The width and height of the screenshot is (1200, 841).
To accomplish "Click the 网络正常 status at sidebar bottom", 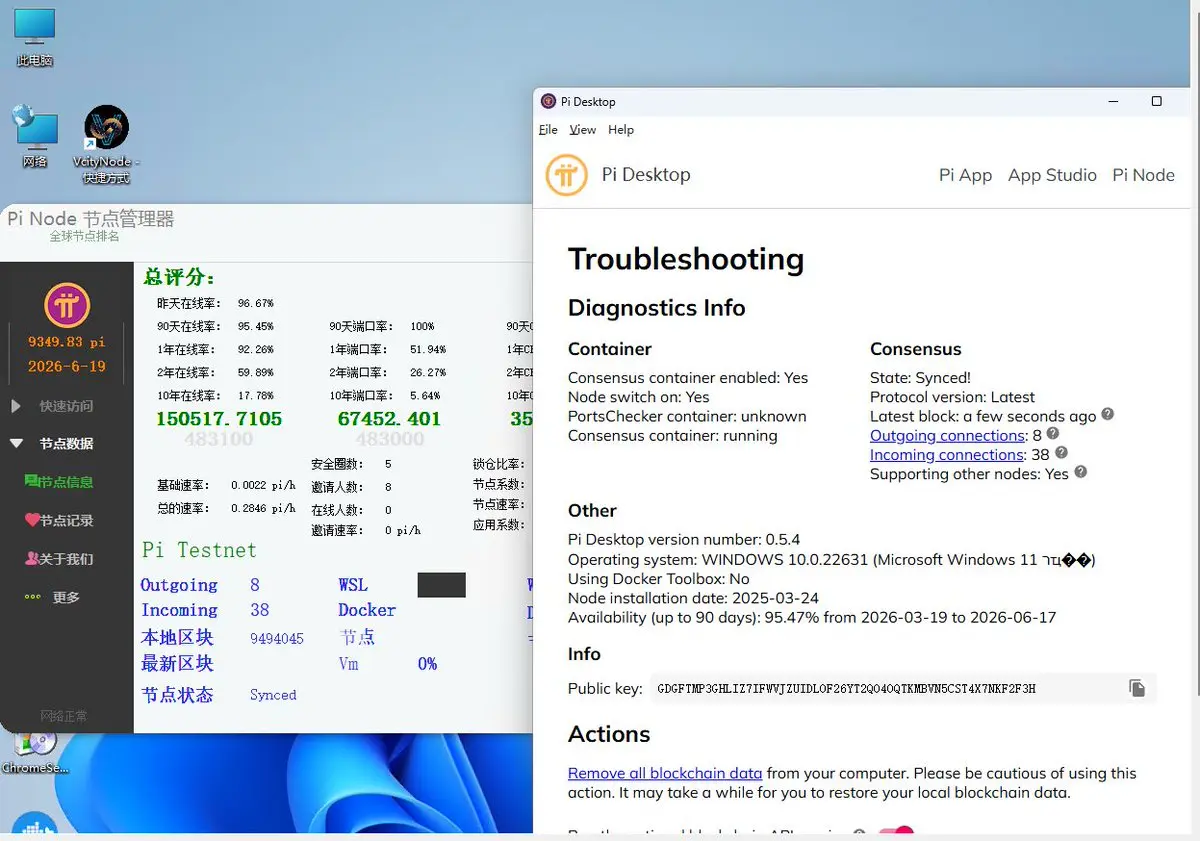I will point(64,716).
